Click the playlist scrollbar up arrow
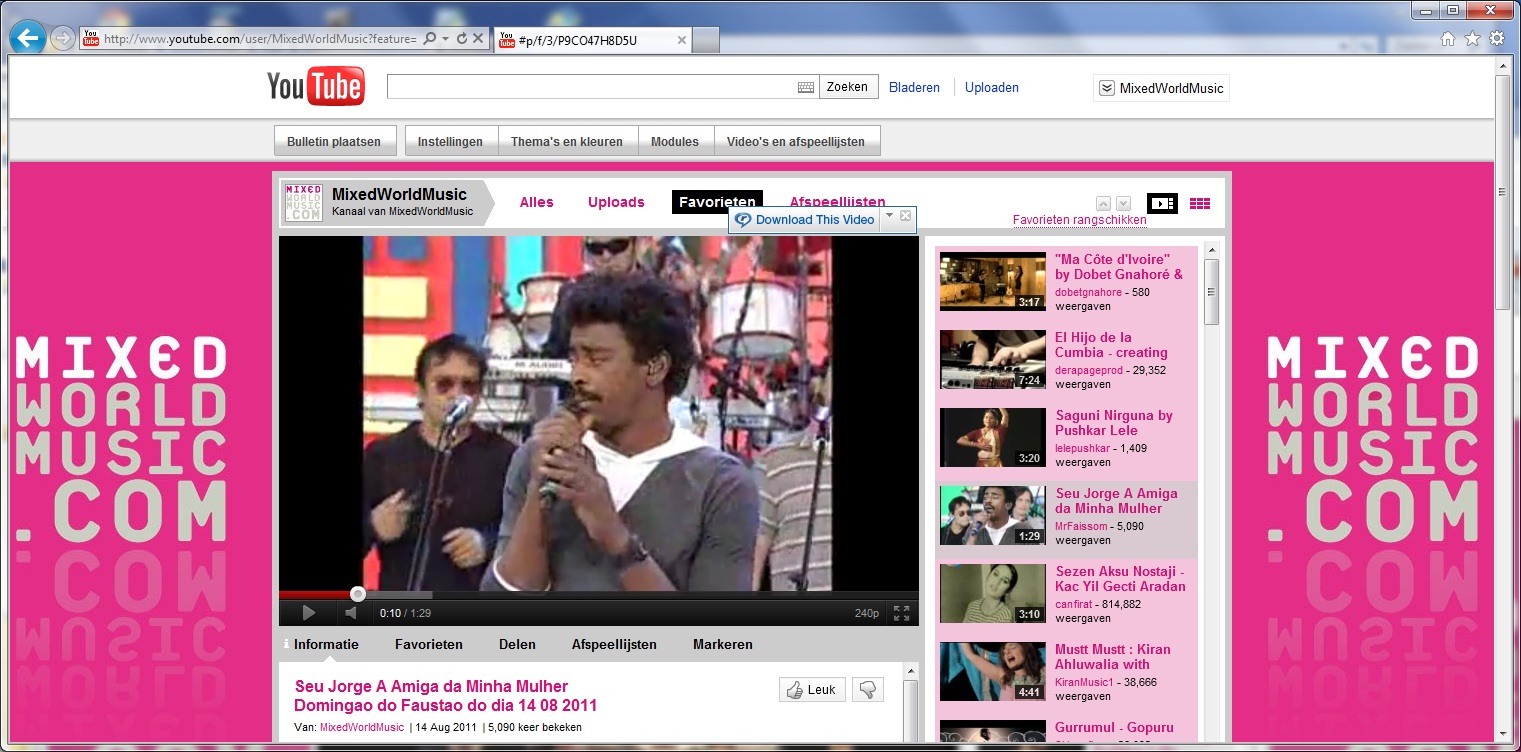Image resolution: width=1521 pixels, height=752 pixels. point(1211,249)
